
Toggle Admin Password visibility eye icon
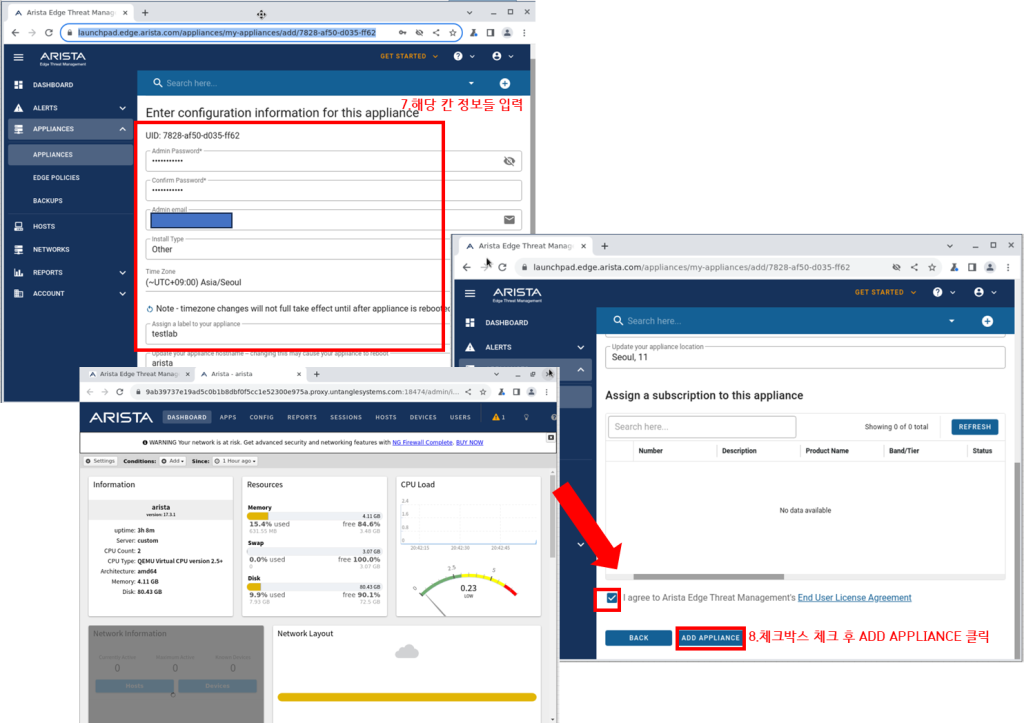point(509,161)
